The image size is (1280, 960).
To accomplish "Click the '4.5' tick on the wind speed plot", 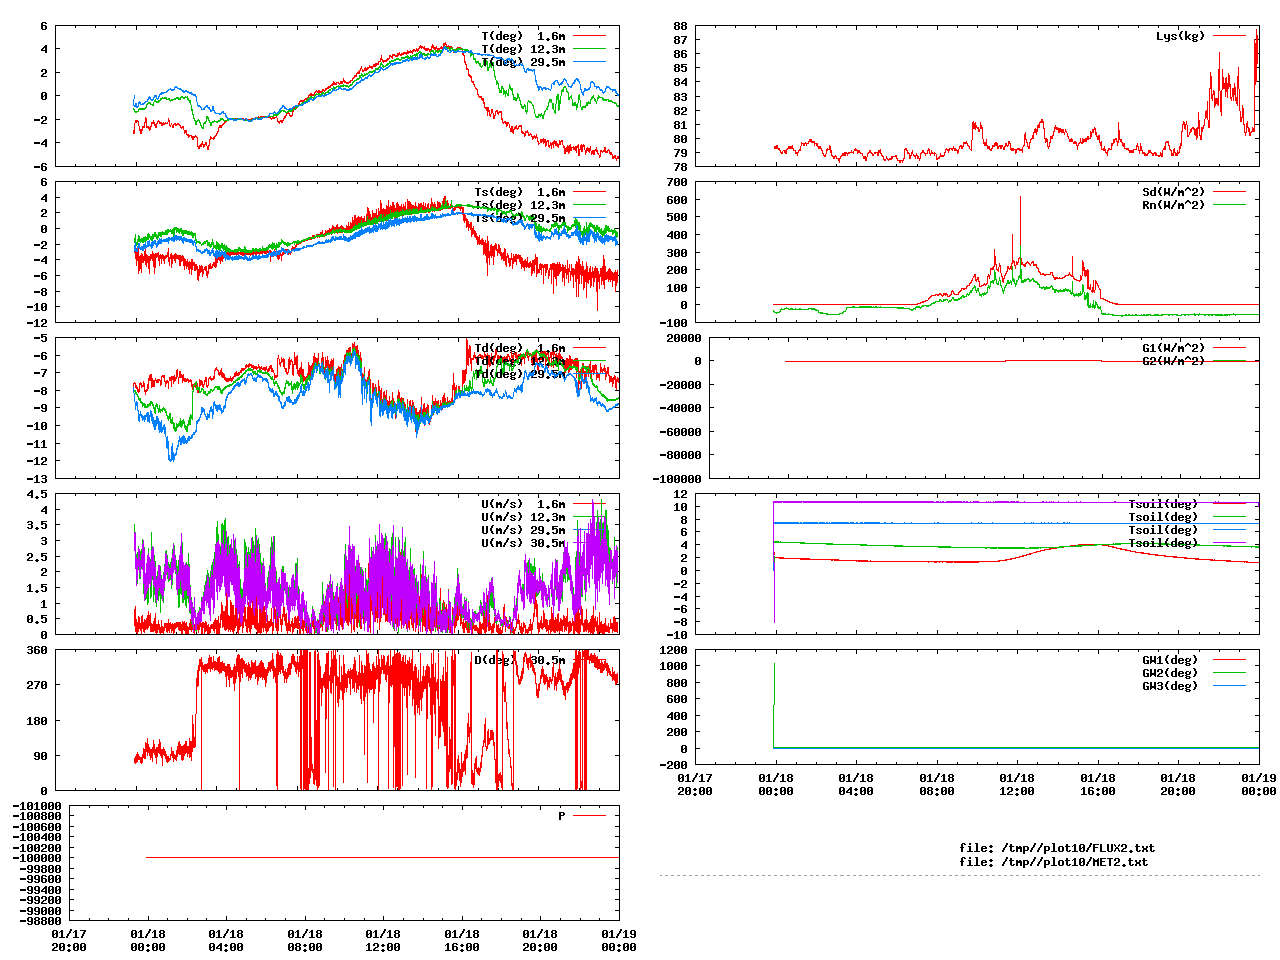I will click(x=37, y=494).
